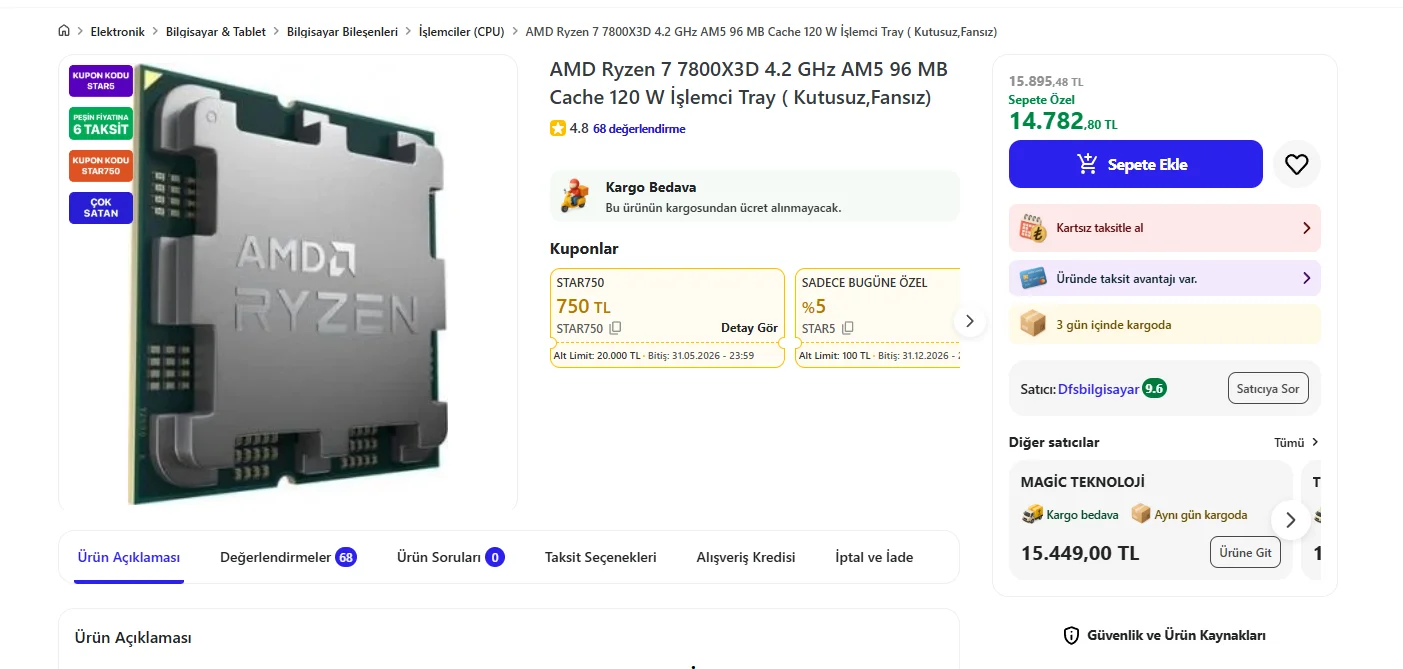Open the 68 değerlendirme link

point(639,129)
